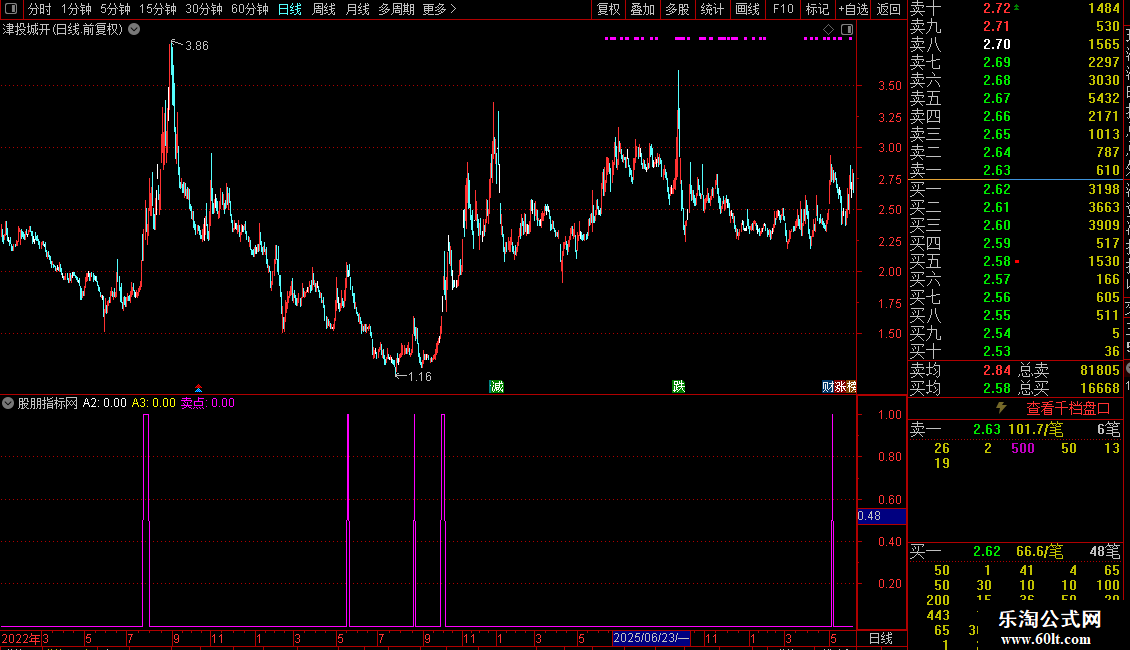The image size is (1130, 650).
Task: Click the 股朋指标网 indicator name
Action: pyautogui.click(x=48, y=403)
